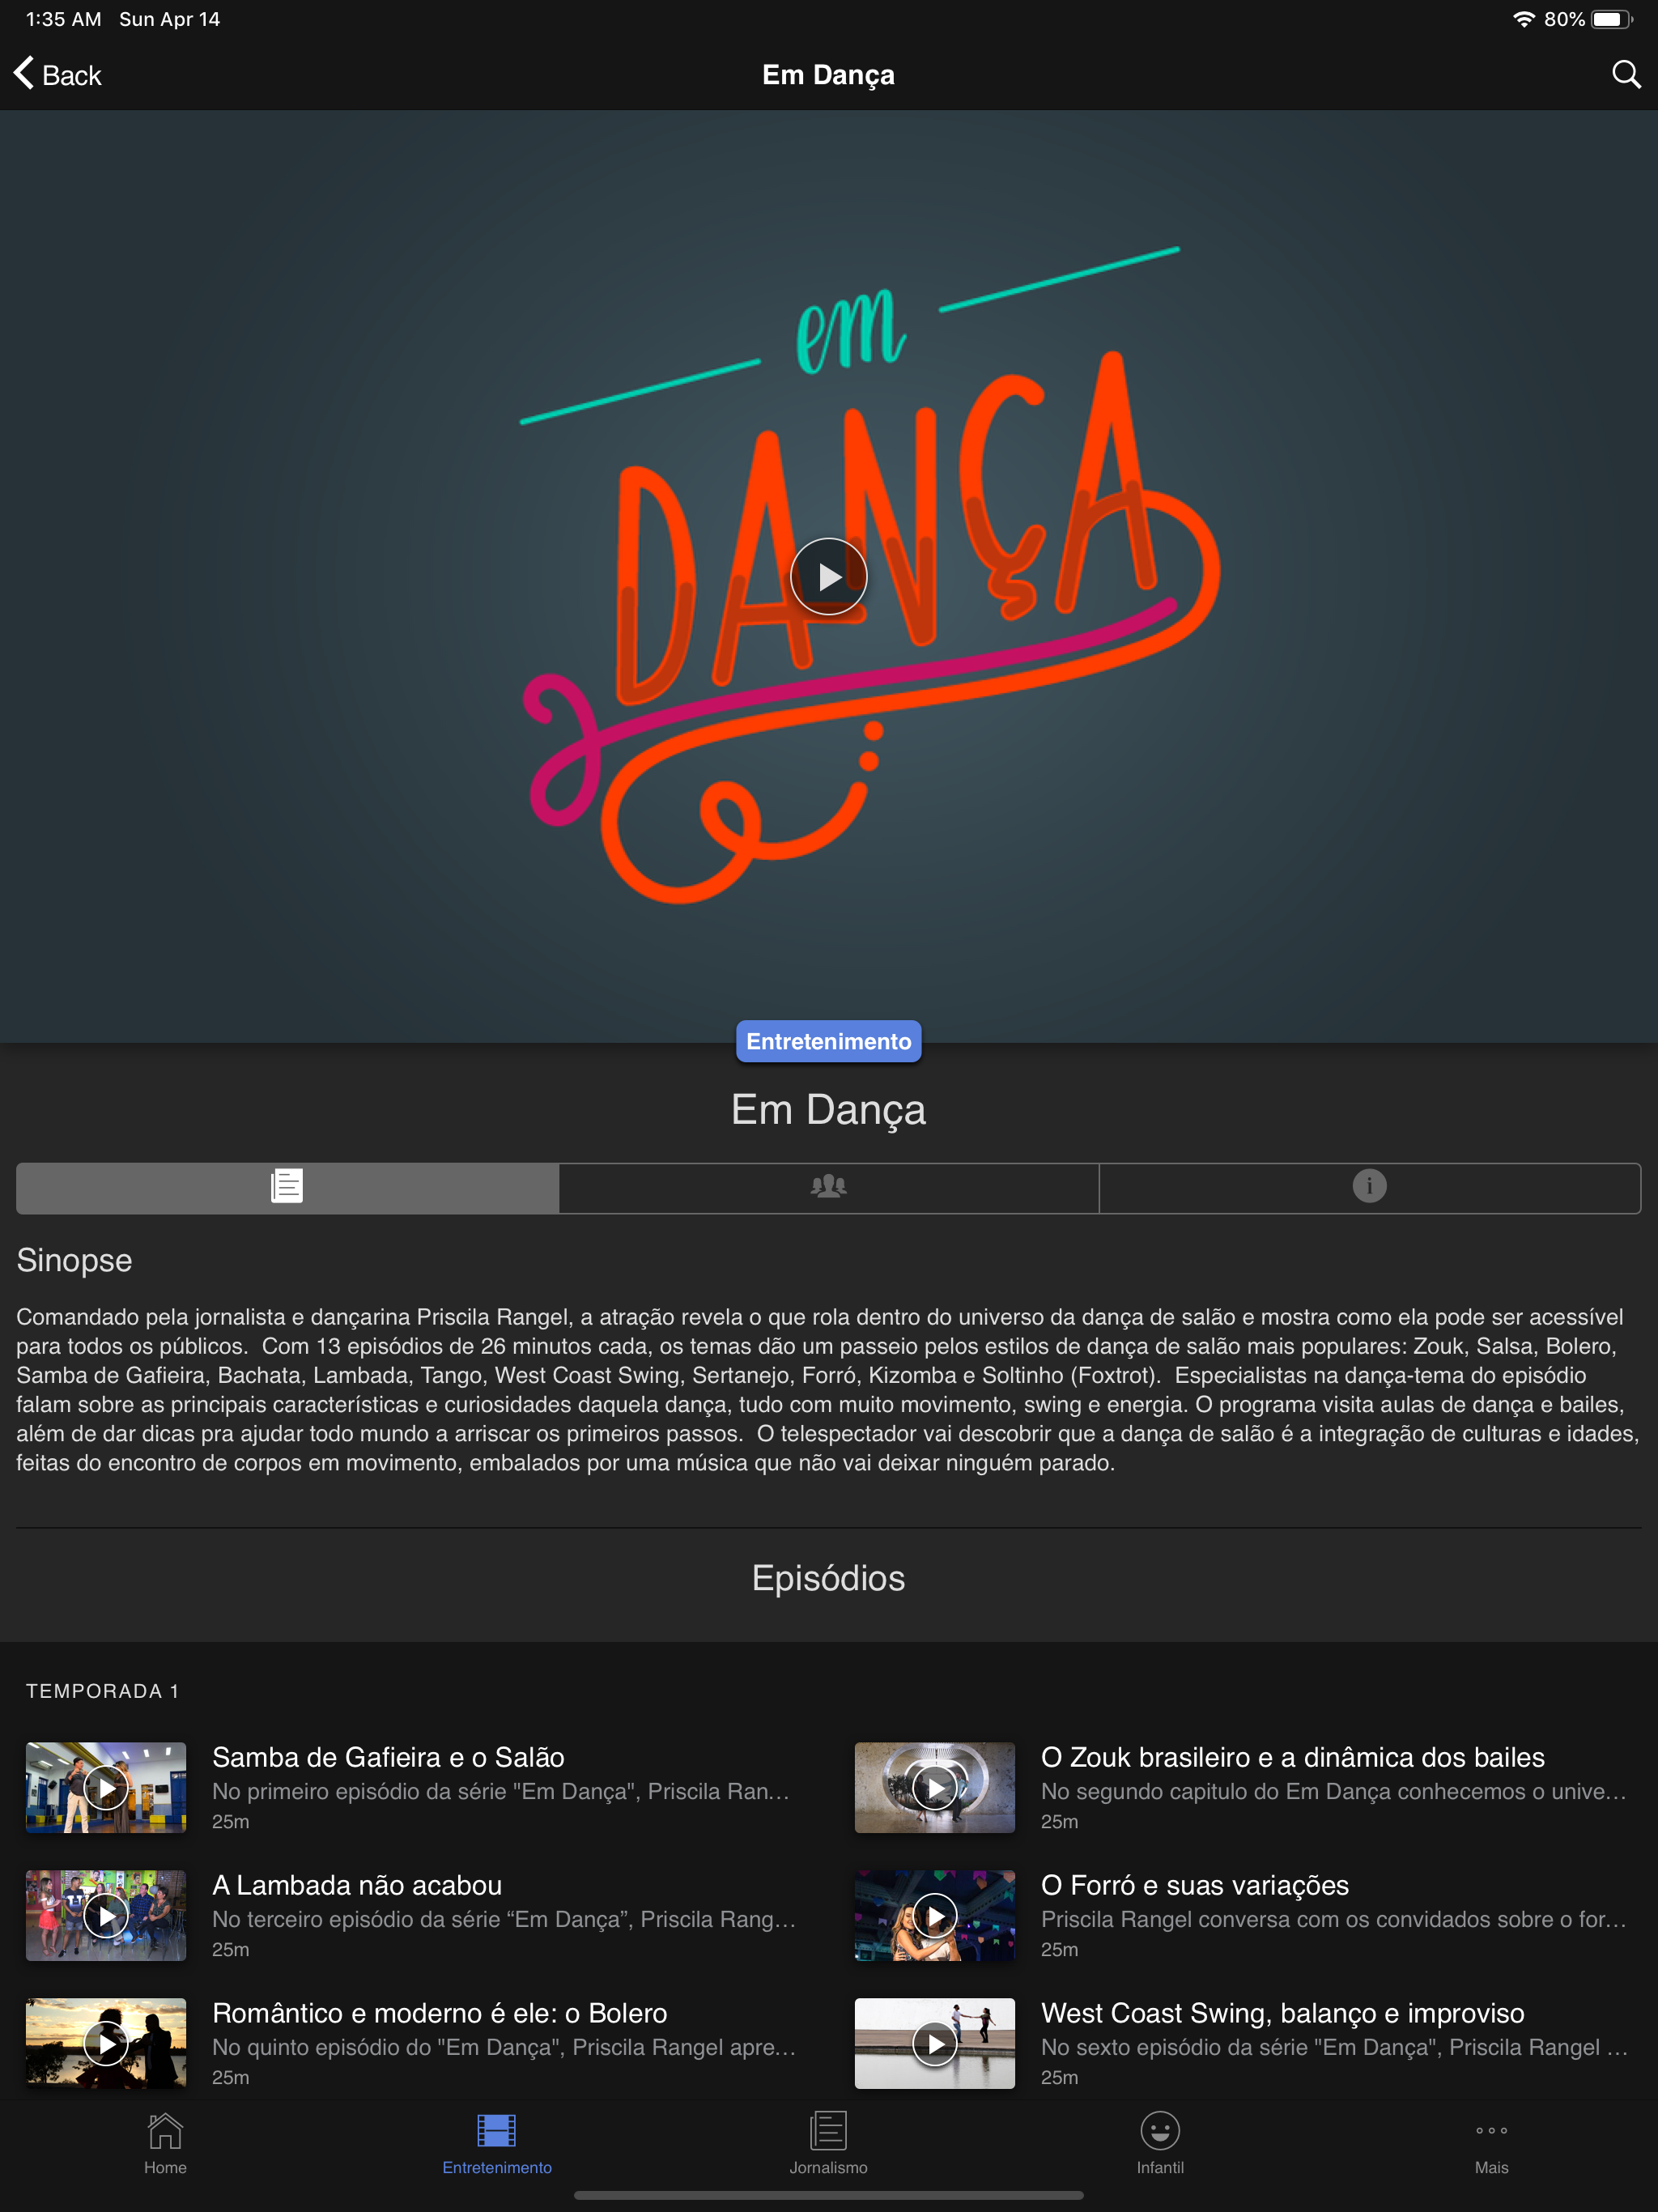Tap the Infantil tab label
The height and width of the screenshot is (2212, 1658).
1160,2167
